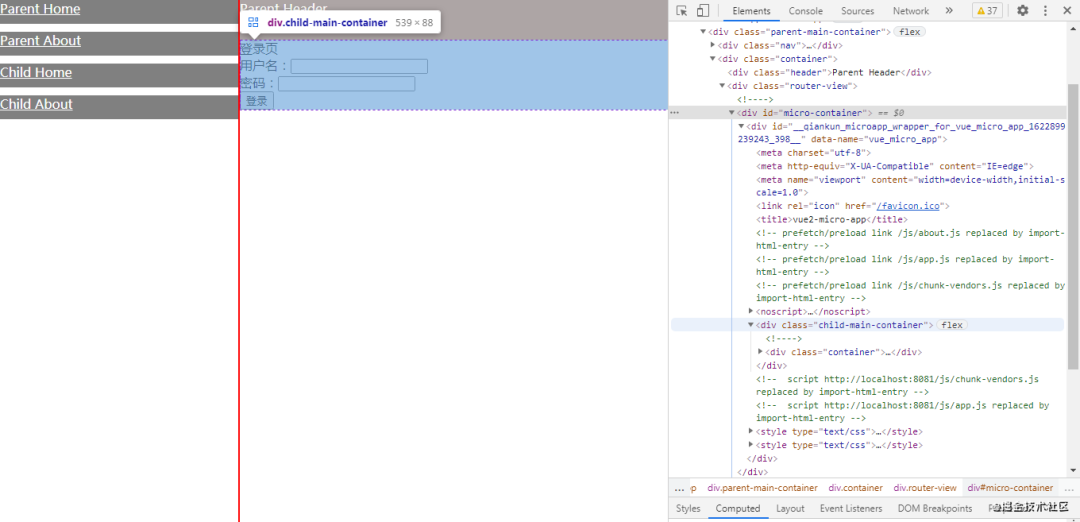Screen dimensions: 1080x522
Task: Toggle the device toolbar icon
Action: click(703, 10)
